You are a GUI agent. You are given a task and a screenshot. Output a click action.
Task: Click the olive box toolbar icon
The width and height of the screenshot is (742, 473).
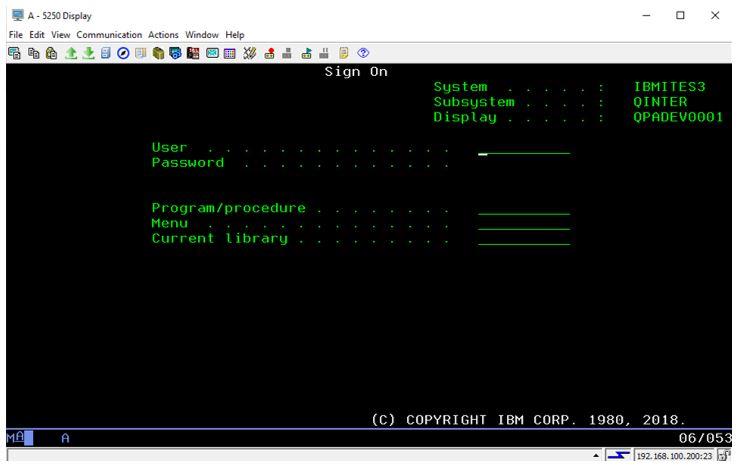158,53
